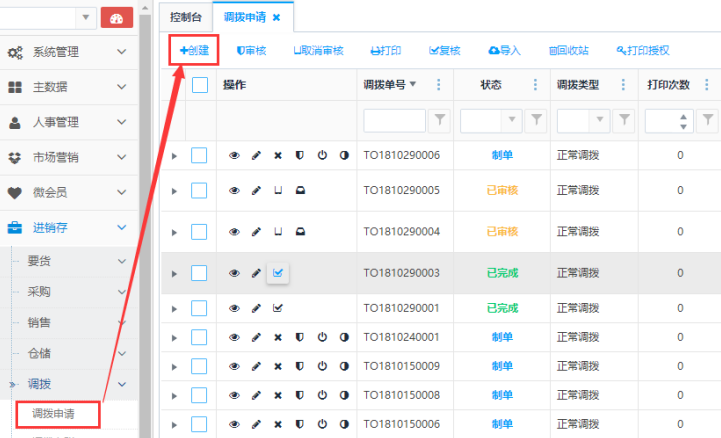Screen dimensions: 721x438
Task: Click the filter funnel icon under 调拨单号
Action: pos(439,120)
